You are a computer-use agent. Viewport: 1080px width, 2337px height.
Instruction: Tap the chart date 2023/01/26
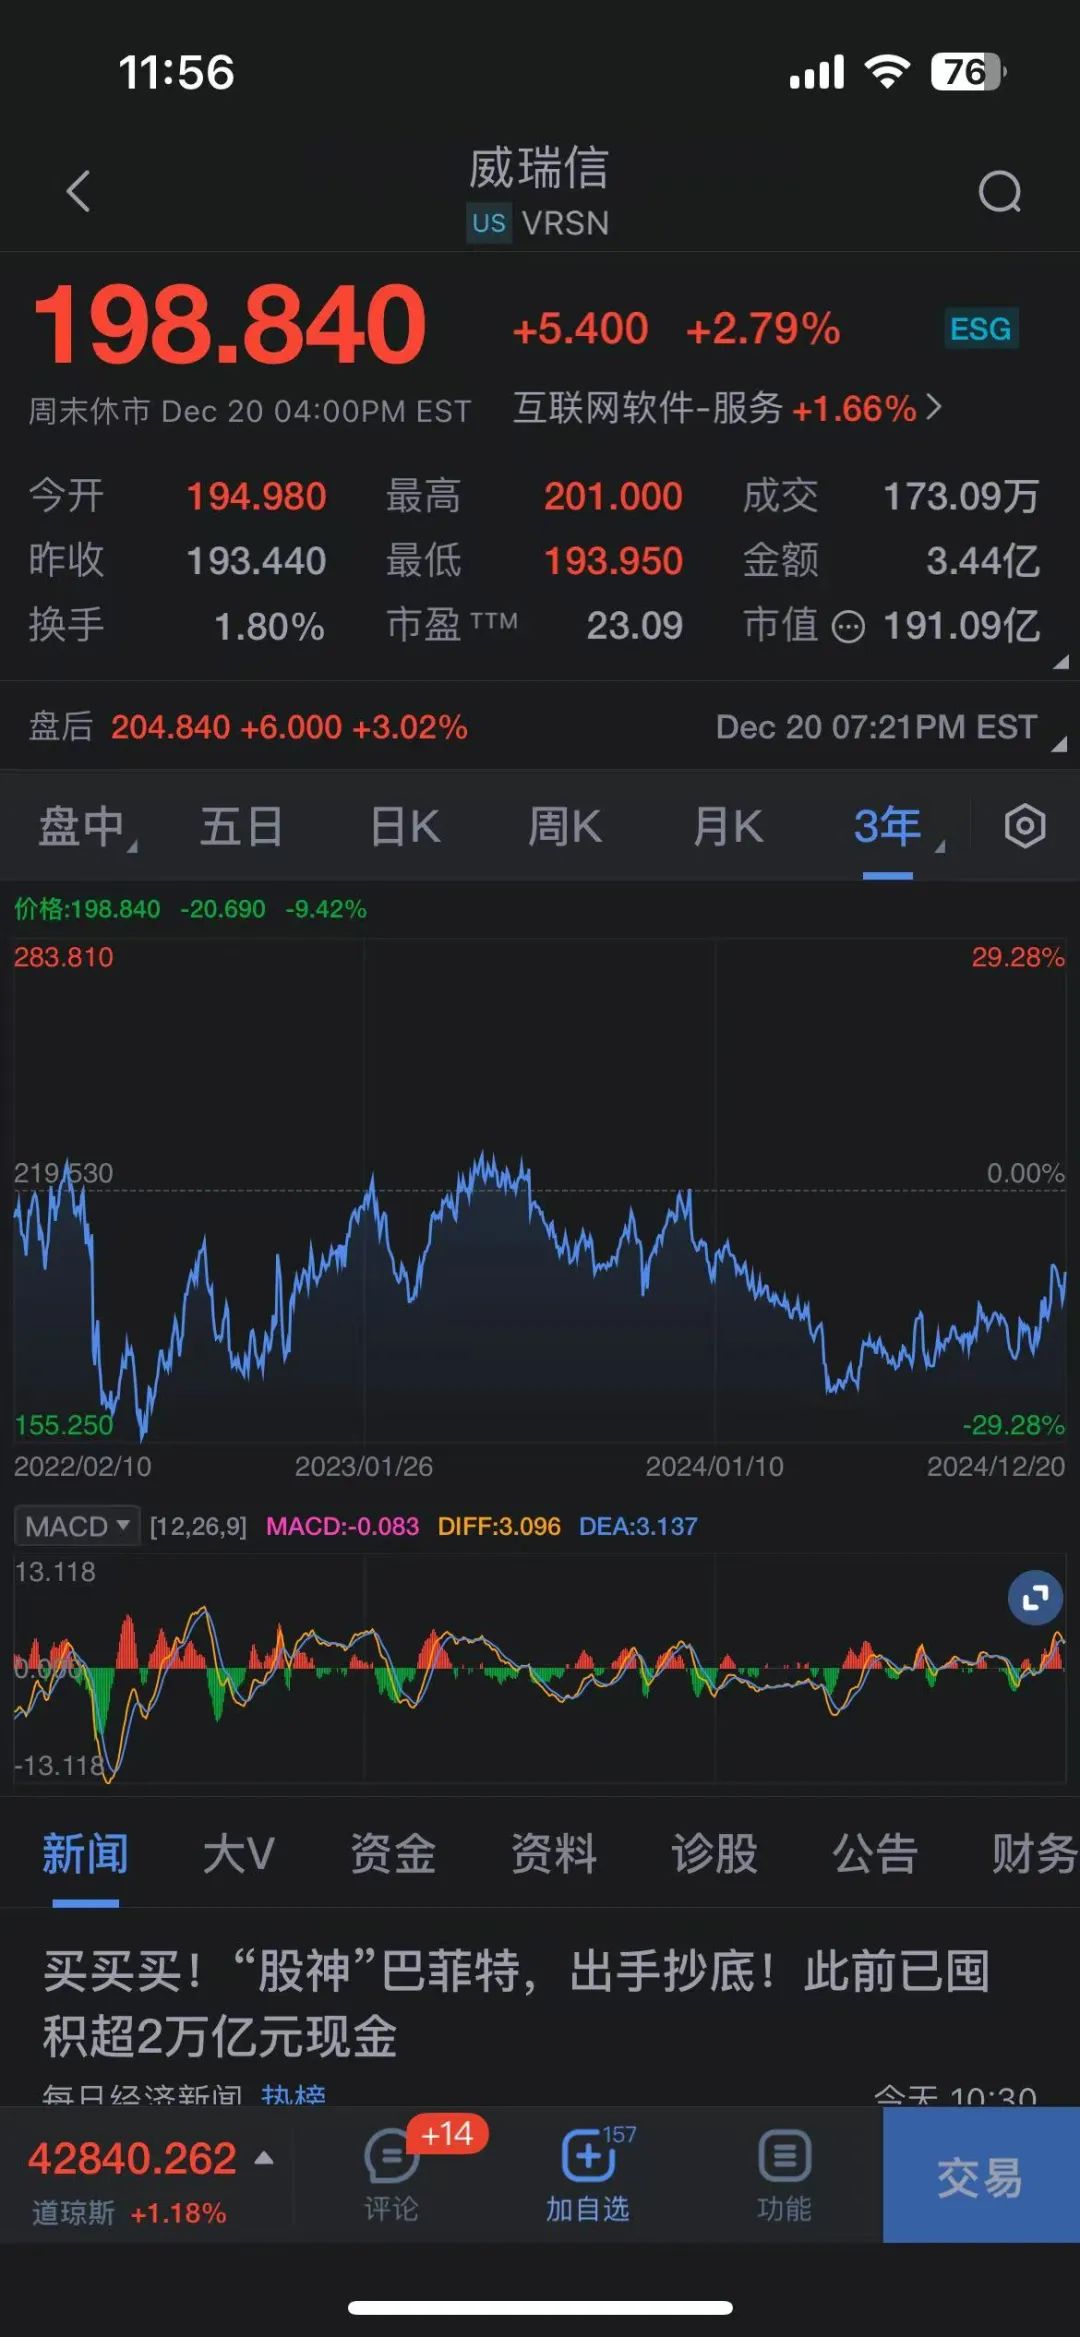click(x=364, y=1466)
